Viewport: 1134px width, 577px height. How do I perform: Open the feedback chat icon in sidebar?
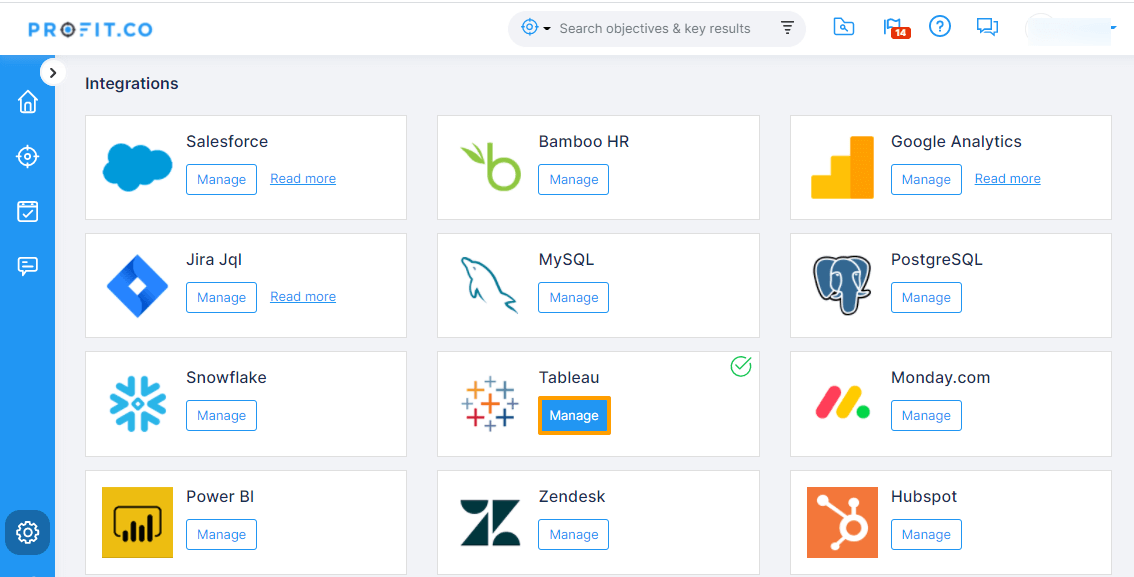pos(27,266)
